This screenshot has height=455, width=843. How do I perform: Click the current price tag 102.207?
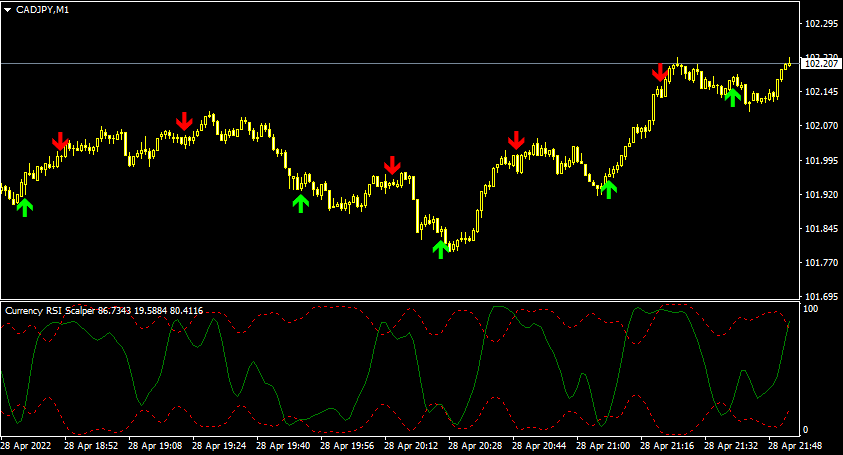tap(821, 64)
